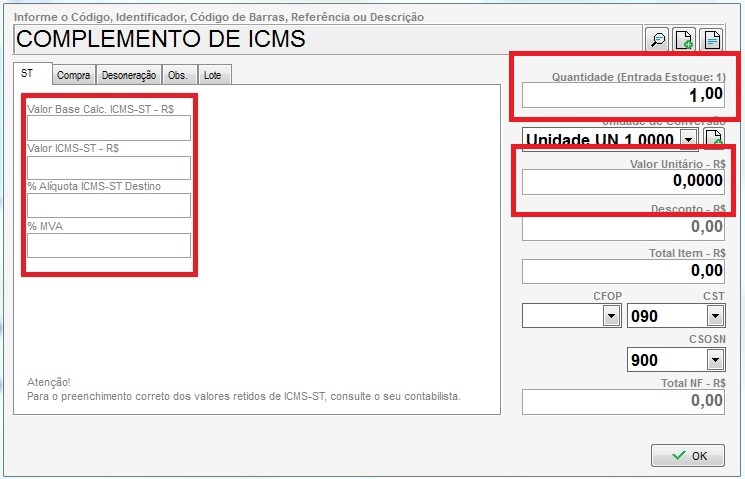
Task: Expand the CFOP dropdown list
Action: 610,316
